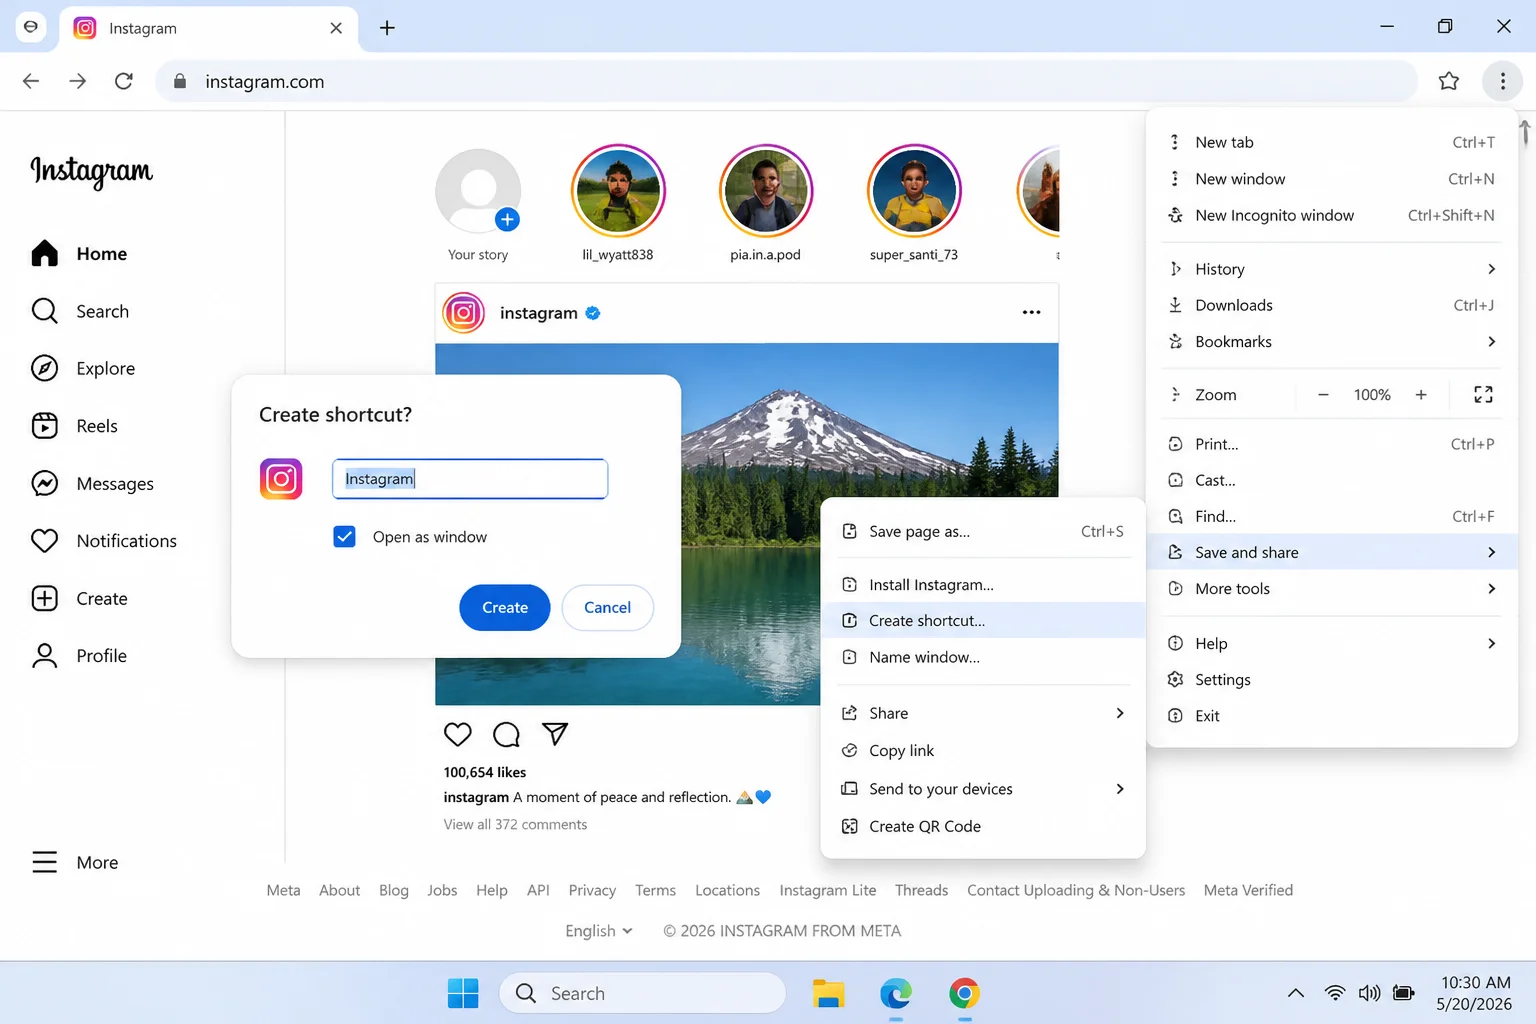Image resolution: width=1536 pixels, height=1024 pixels.
Task: Open the Meta Verified footer link
Action: [x=1248, y=890]
